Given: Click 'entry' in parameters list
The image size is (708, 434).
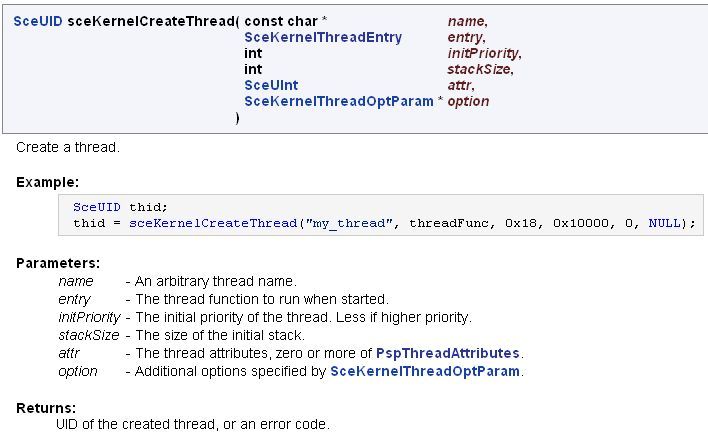Looking at the screenshot, I should [75, 299].
